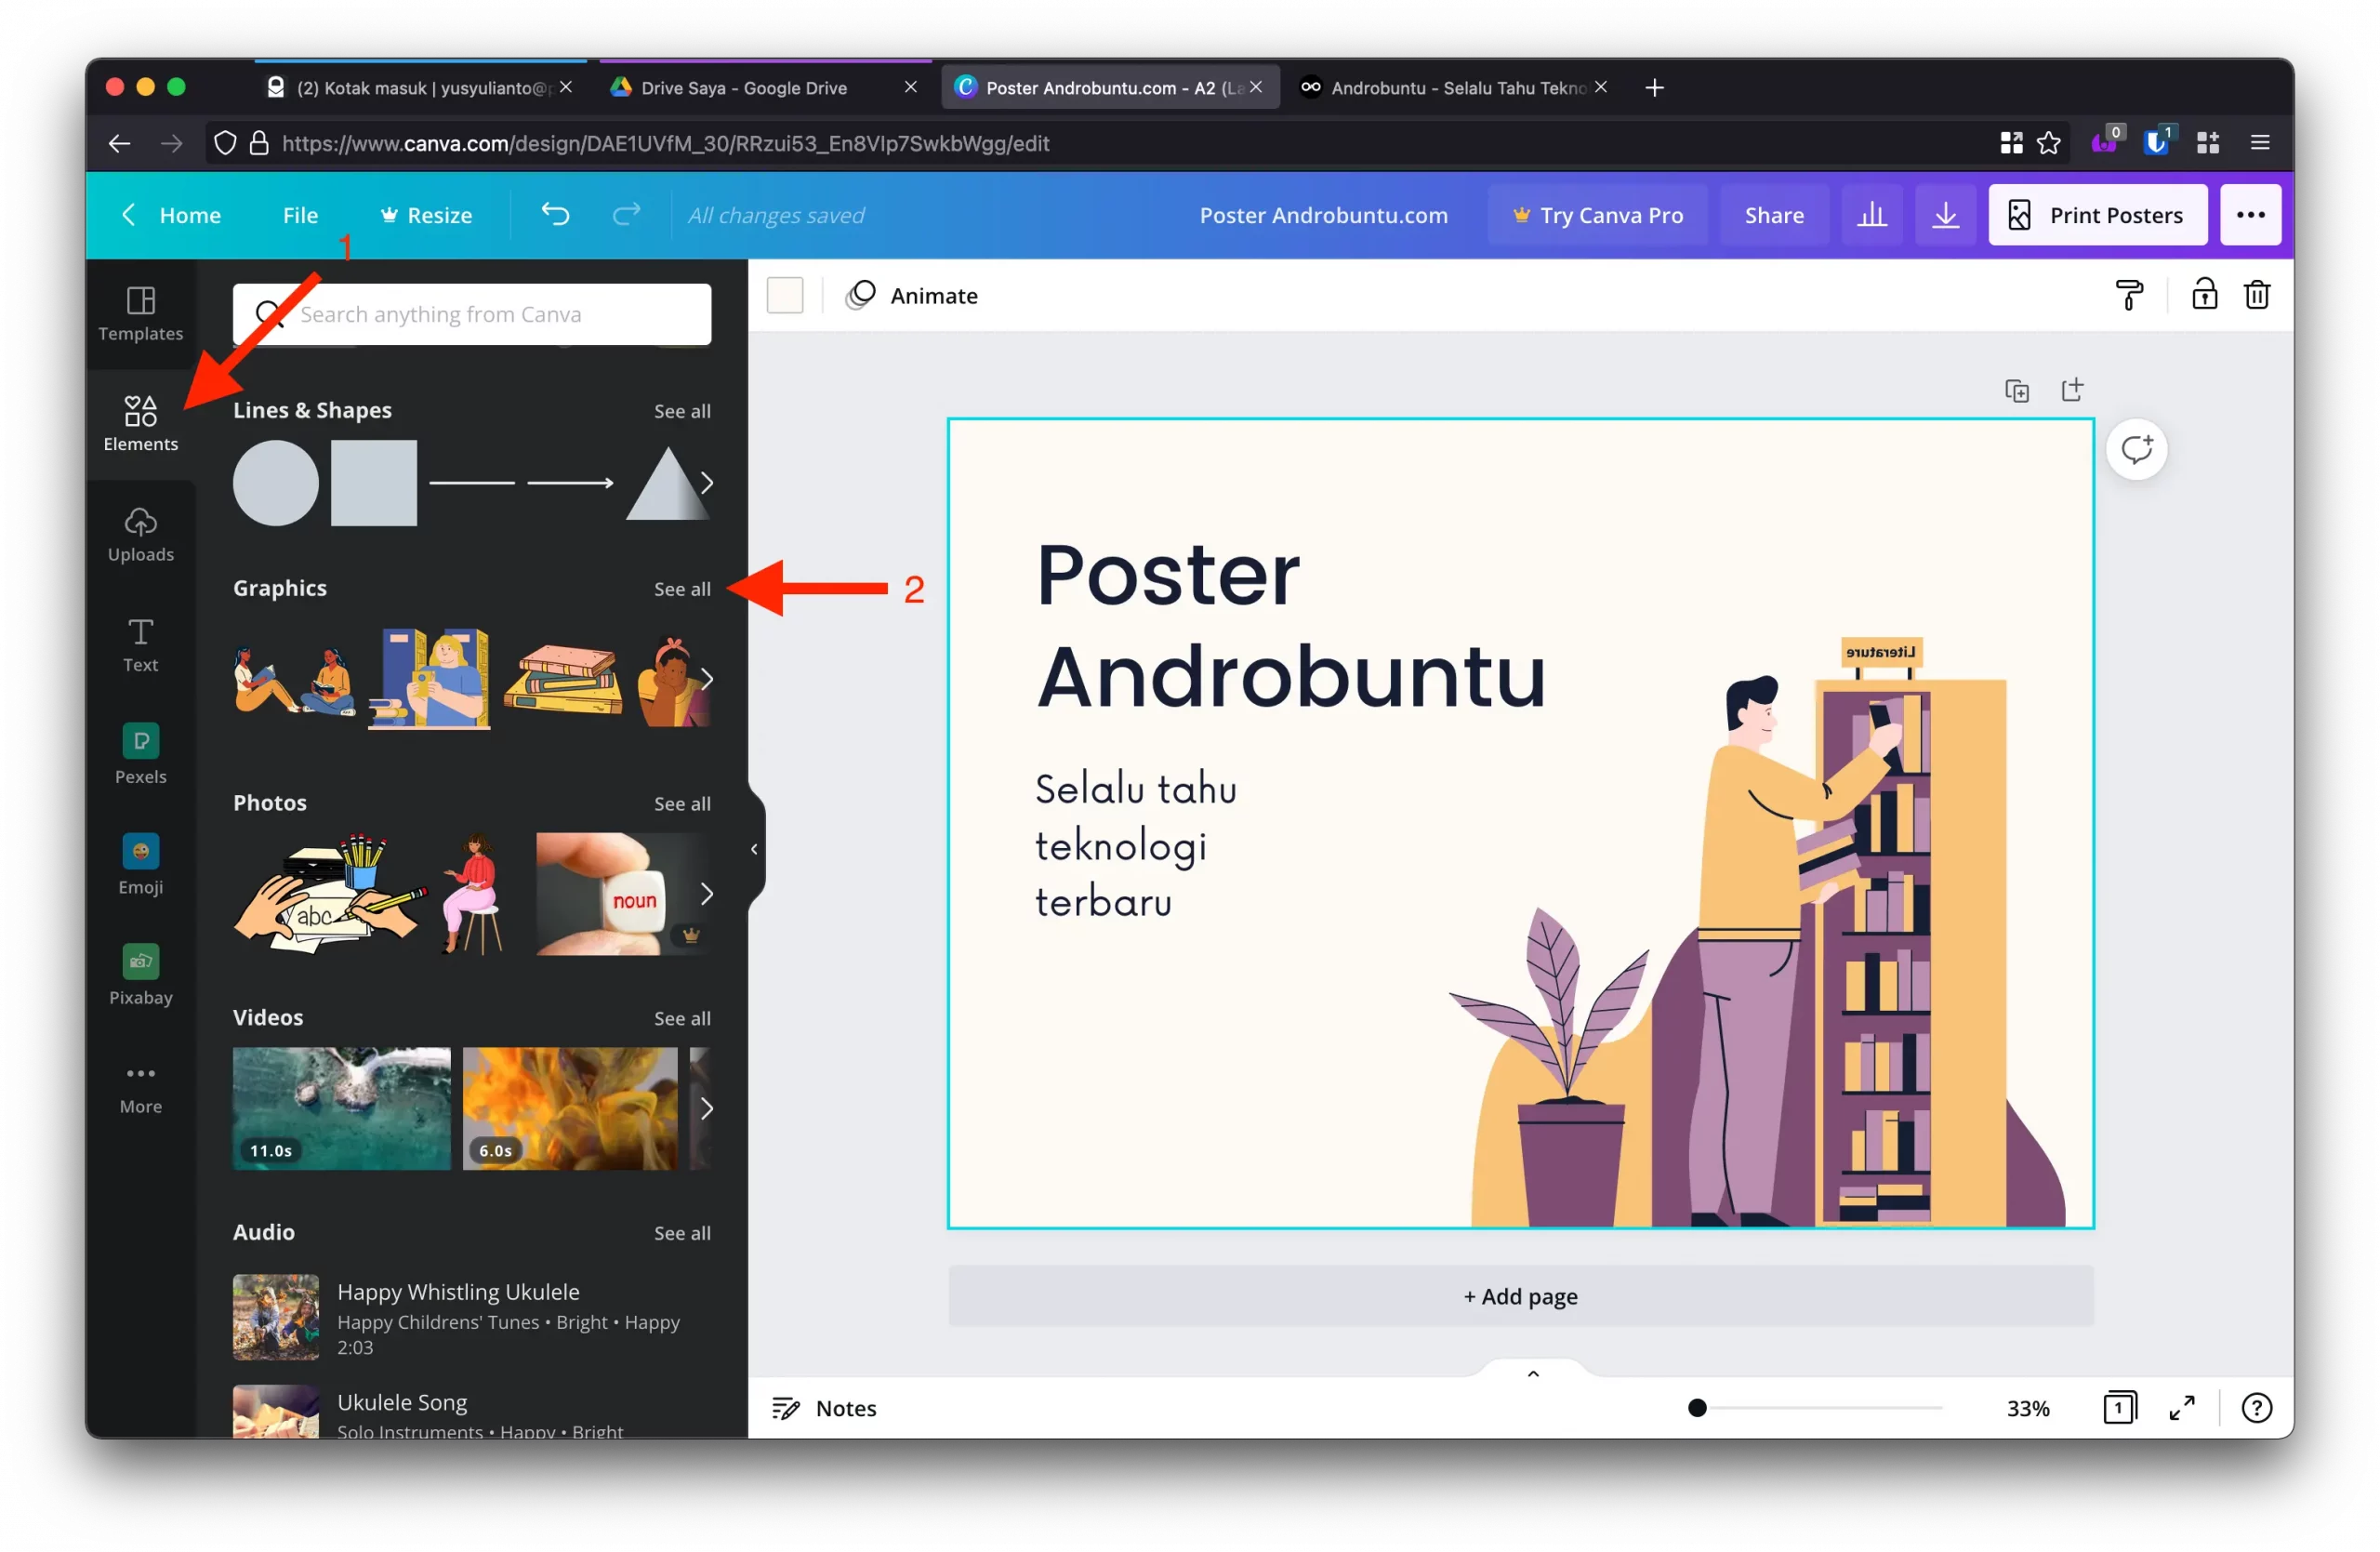The image size is (2380, 1552).
Task: Open the Elements sidebar panel
Action: tap(140, 423)
